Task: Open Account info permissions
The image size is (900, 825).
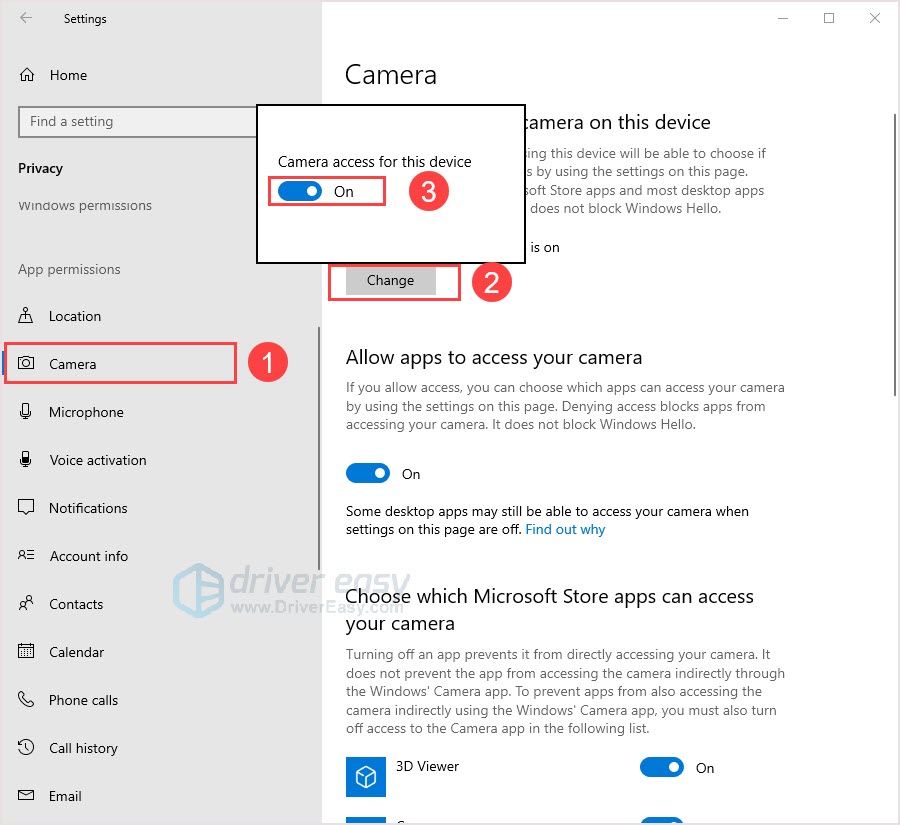Action: point(88,556)
